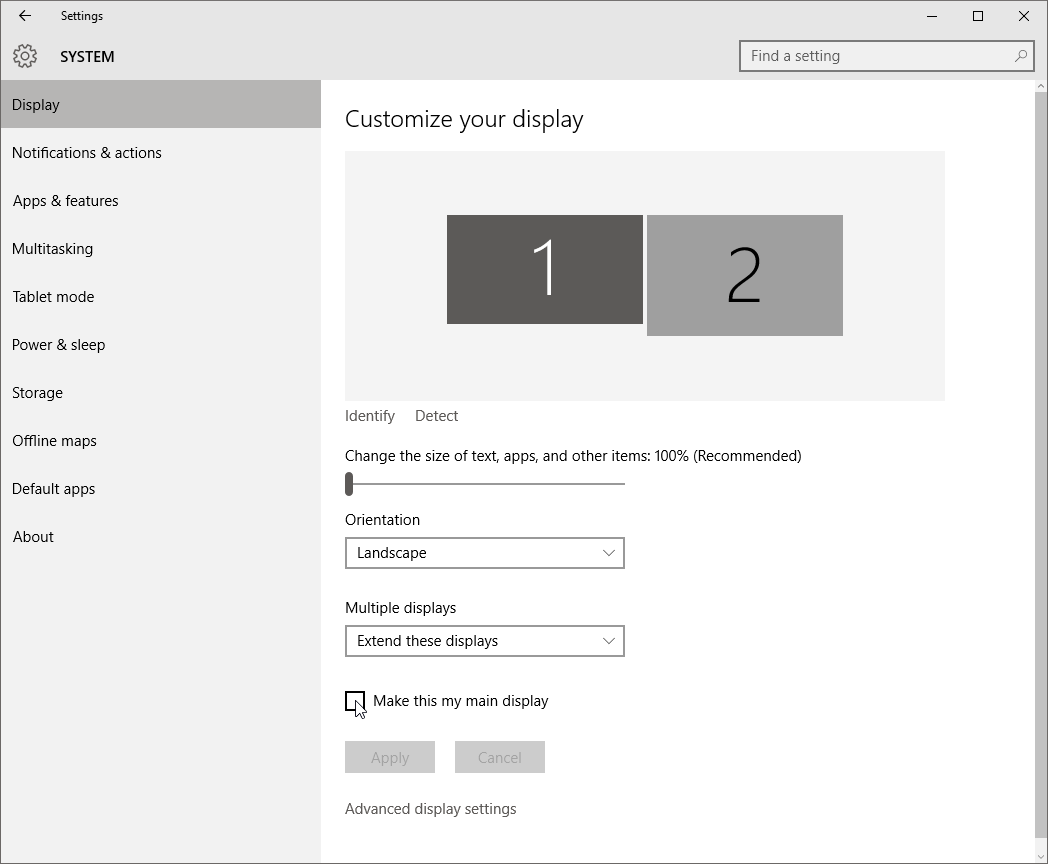This screenshot has width=1048, height=864.
Task: Select display monitor 1
Action: tap(545, 269)
